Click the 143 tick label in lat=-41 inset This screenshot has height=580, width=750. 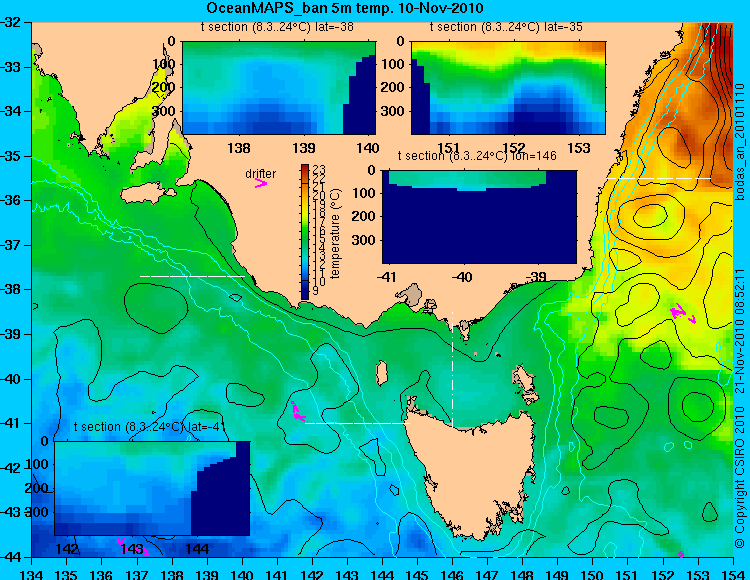(x=132, y=549)
